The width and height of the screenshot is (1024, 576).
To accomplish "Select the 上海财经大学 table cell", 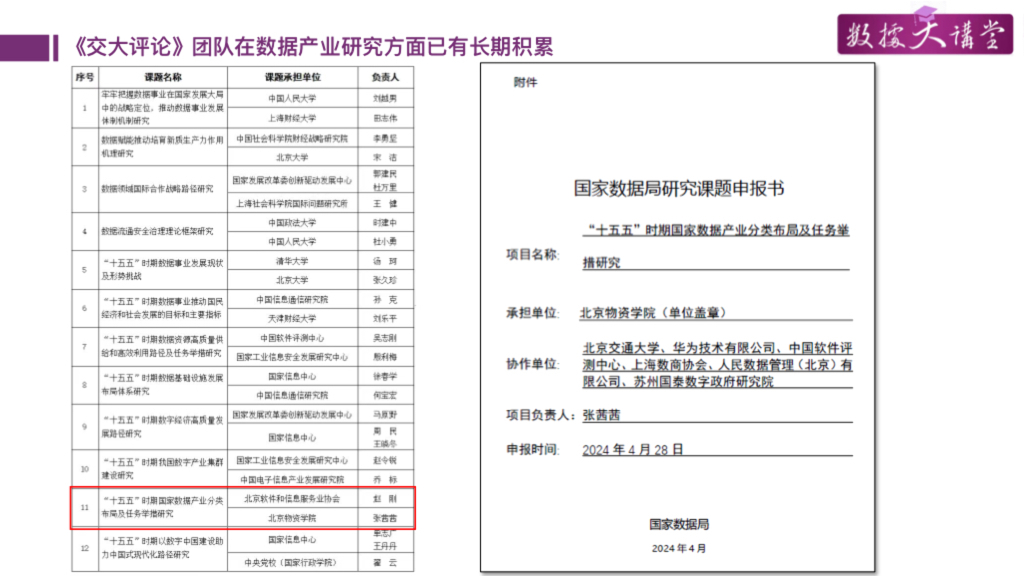I will [293, 118].
